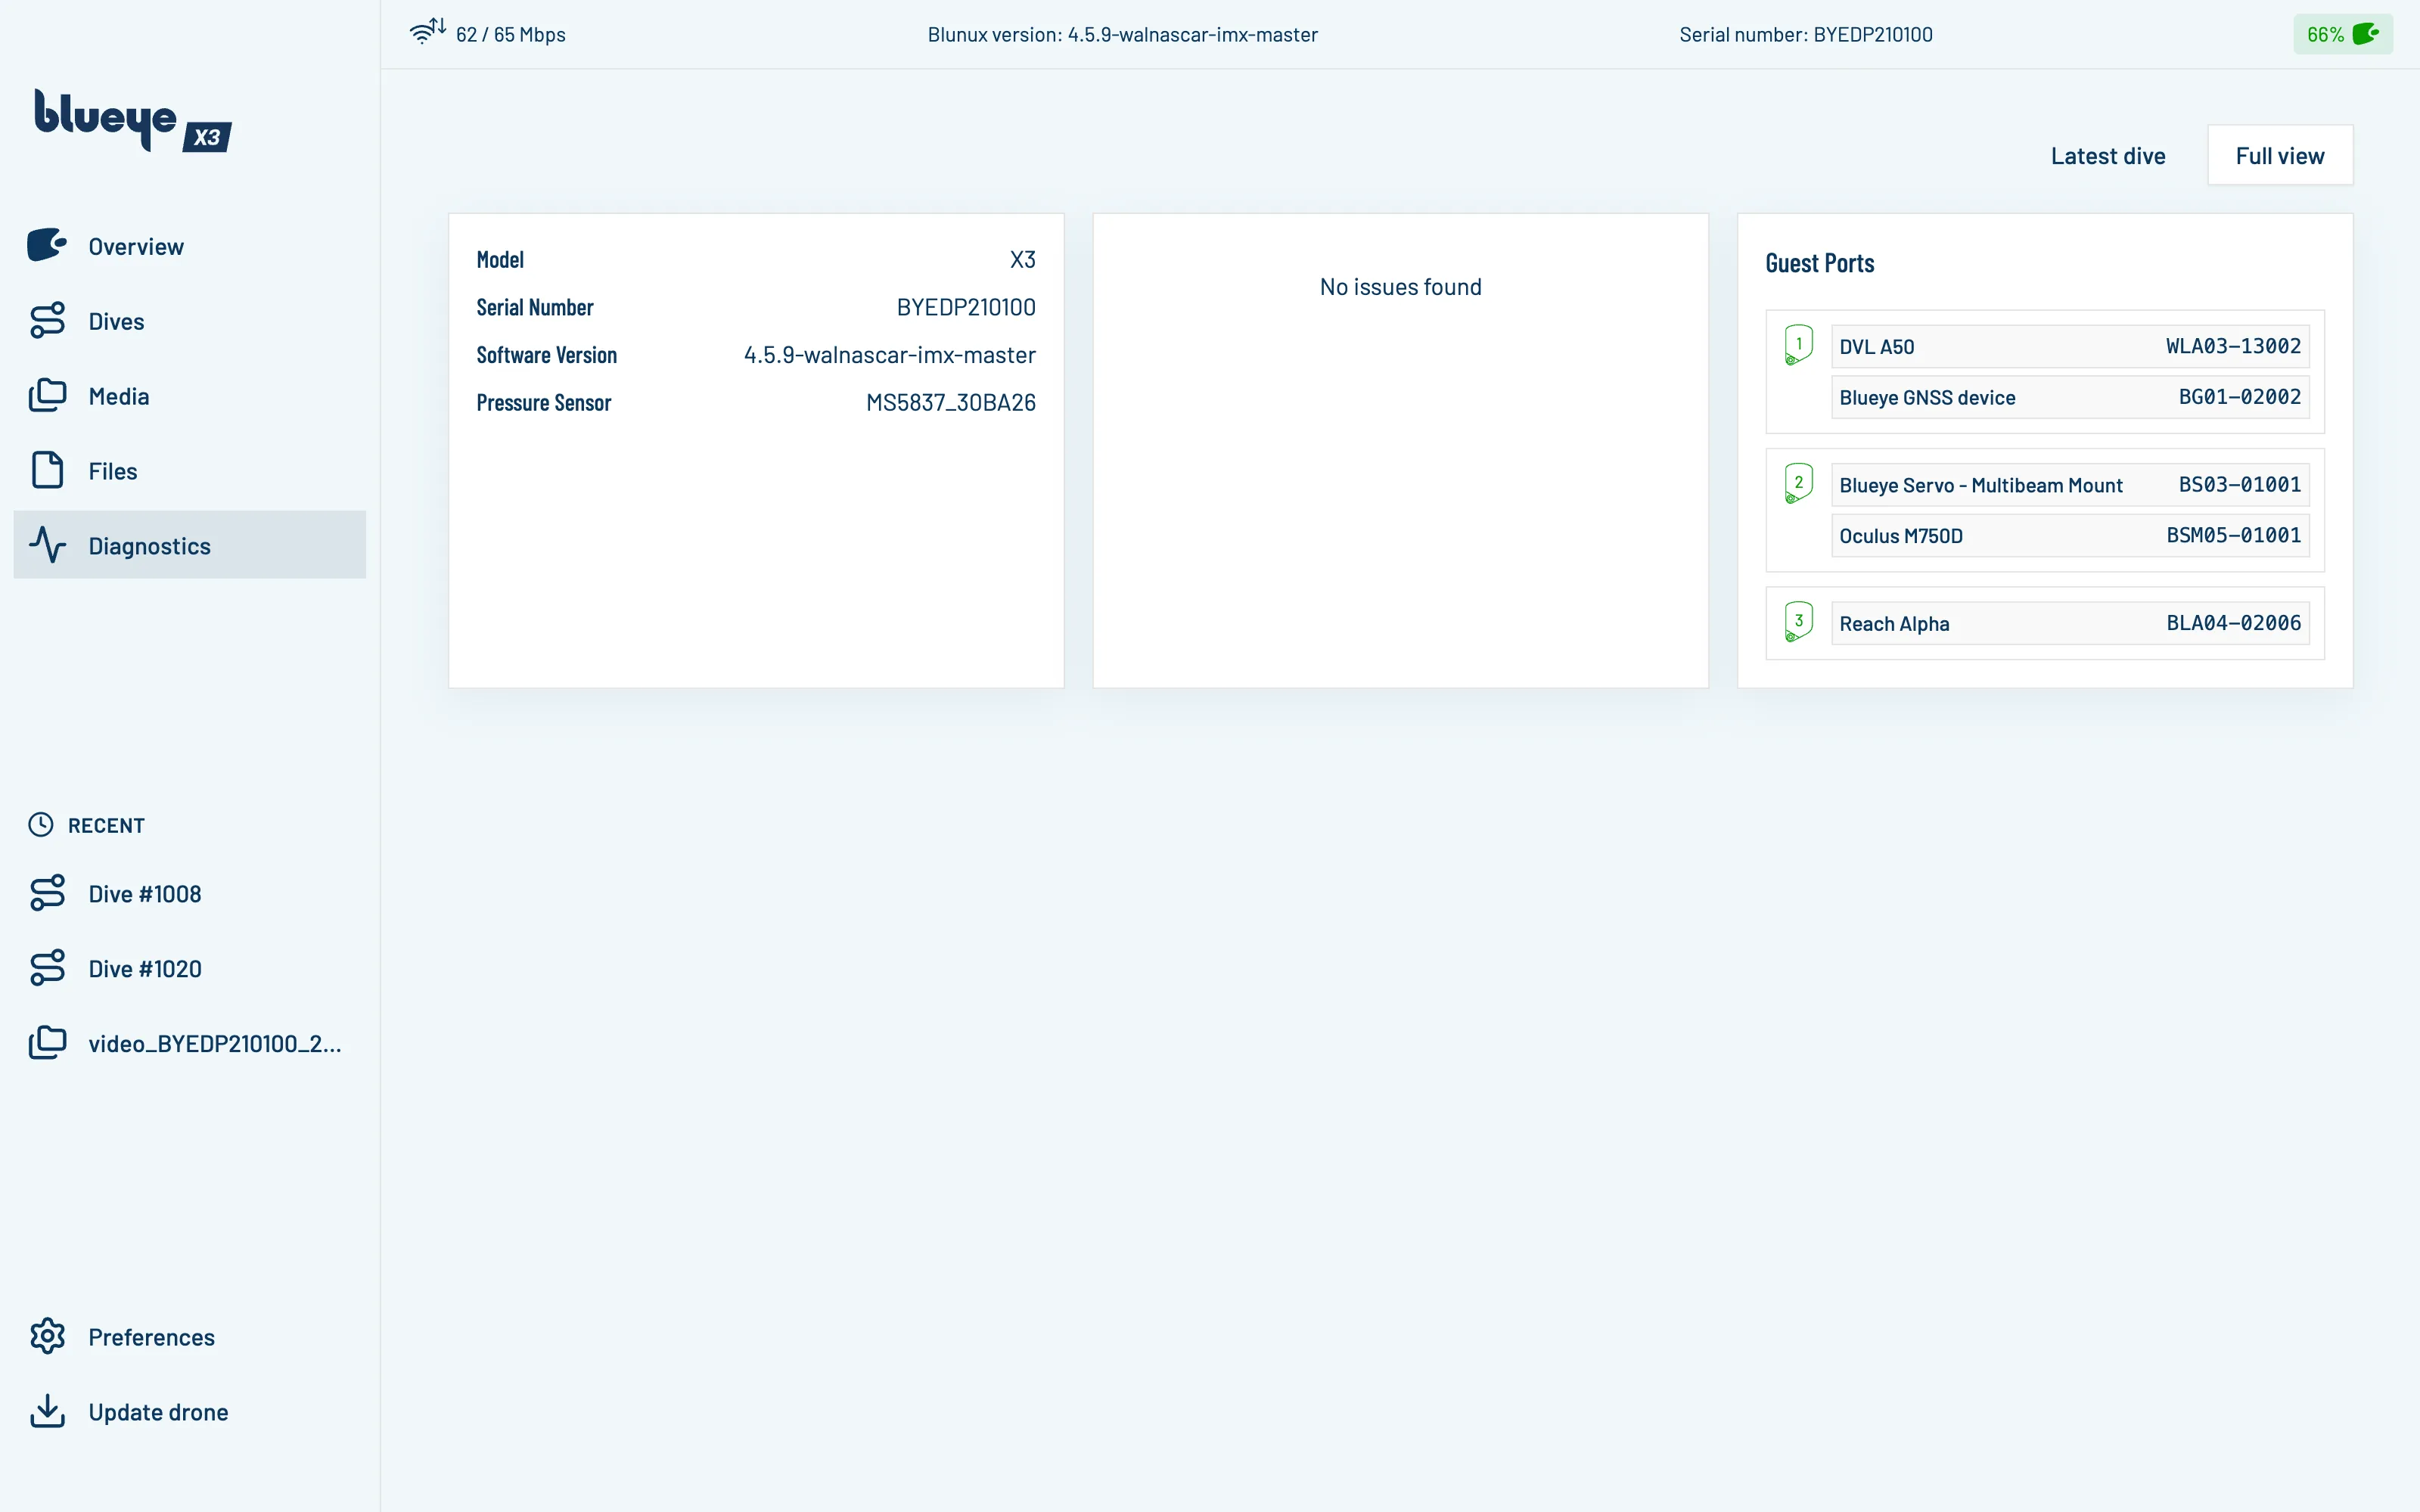Click the BSM05-01001 serial value

pos(2233,535)
